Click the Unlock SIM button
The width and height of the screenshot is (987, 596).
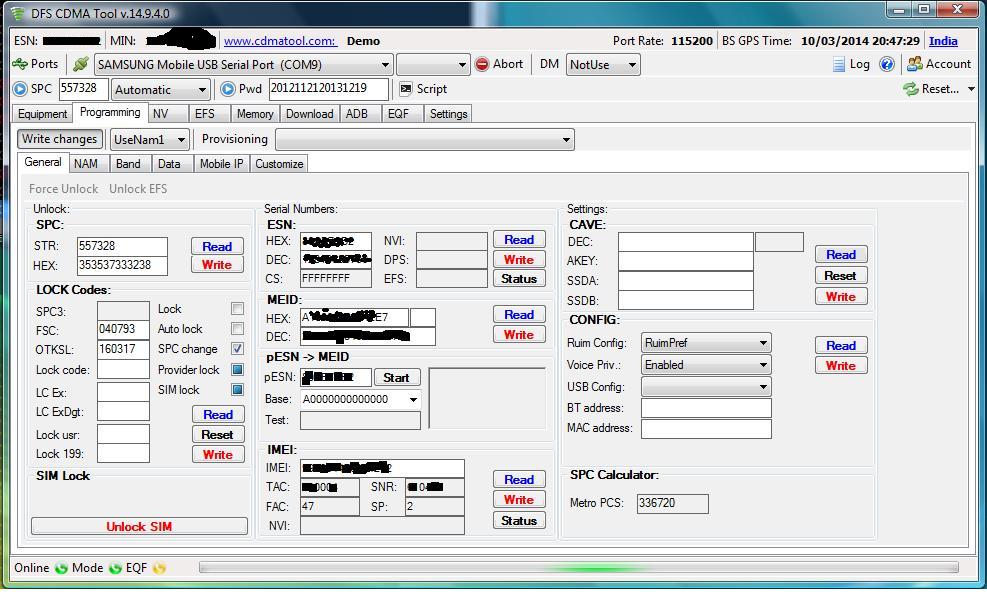tap(139, 526)
